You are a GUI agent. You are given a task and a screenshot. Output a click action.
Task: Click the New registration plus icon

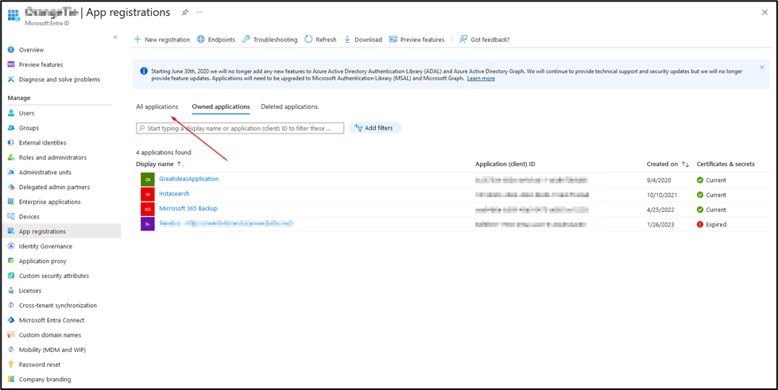point(137,39)
